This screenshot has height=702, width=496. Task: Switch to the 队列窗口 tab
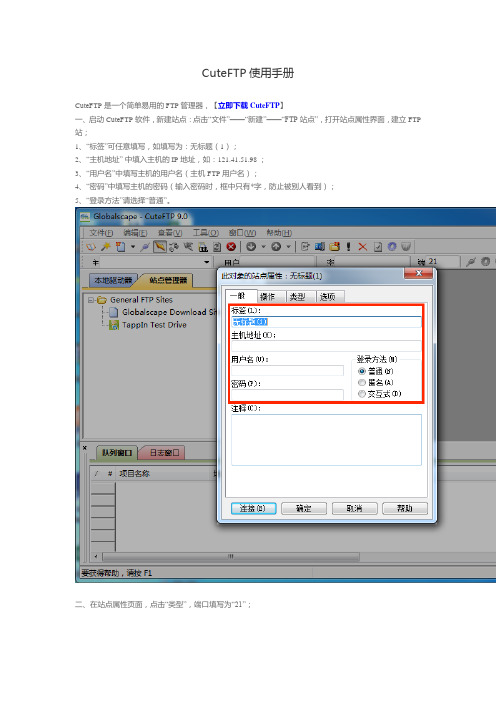point(117,453)
